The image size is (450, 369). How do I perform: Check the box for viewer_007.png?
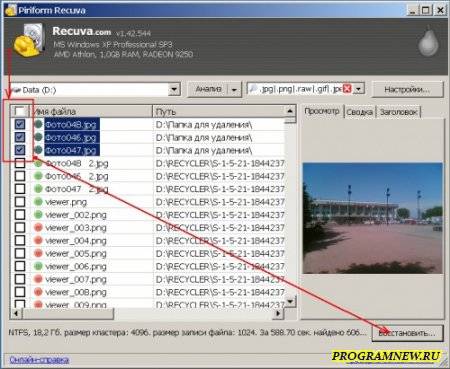click(x=20, y=279)
